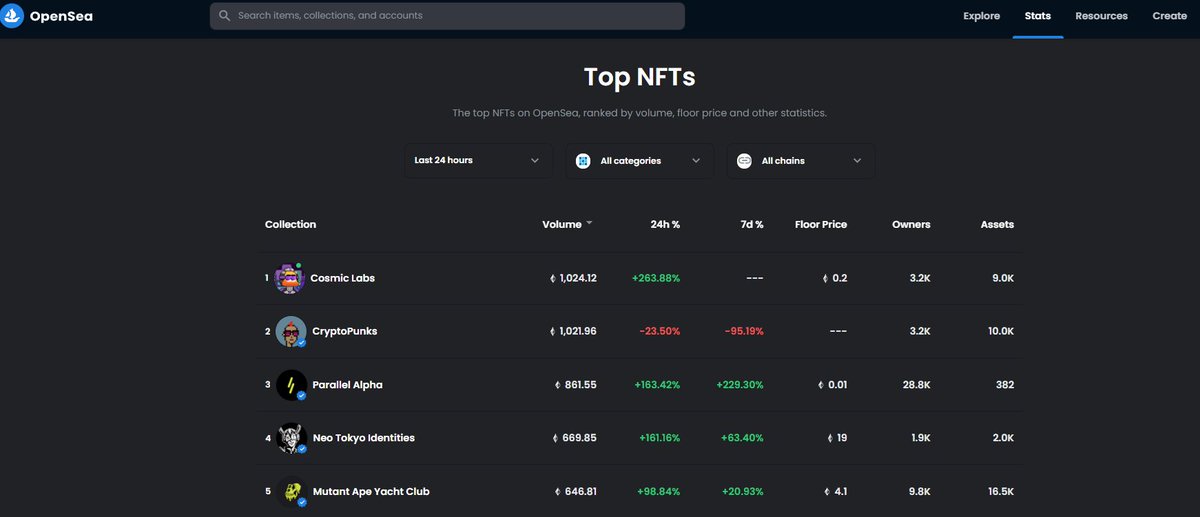Open Neo Tokyo Identities collection name
The image size is (1200, 517).
tap(364, 438)
